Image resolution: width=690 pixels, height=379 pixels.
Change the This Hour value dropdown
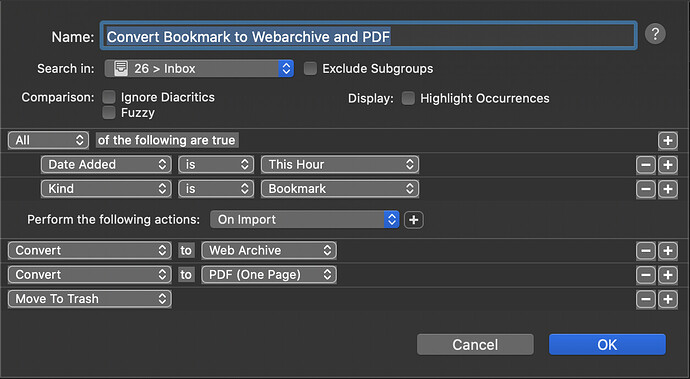[340, 165]
